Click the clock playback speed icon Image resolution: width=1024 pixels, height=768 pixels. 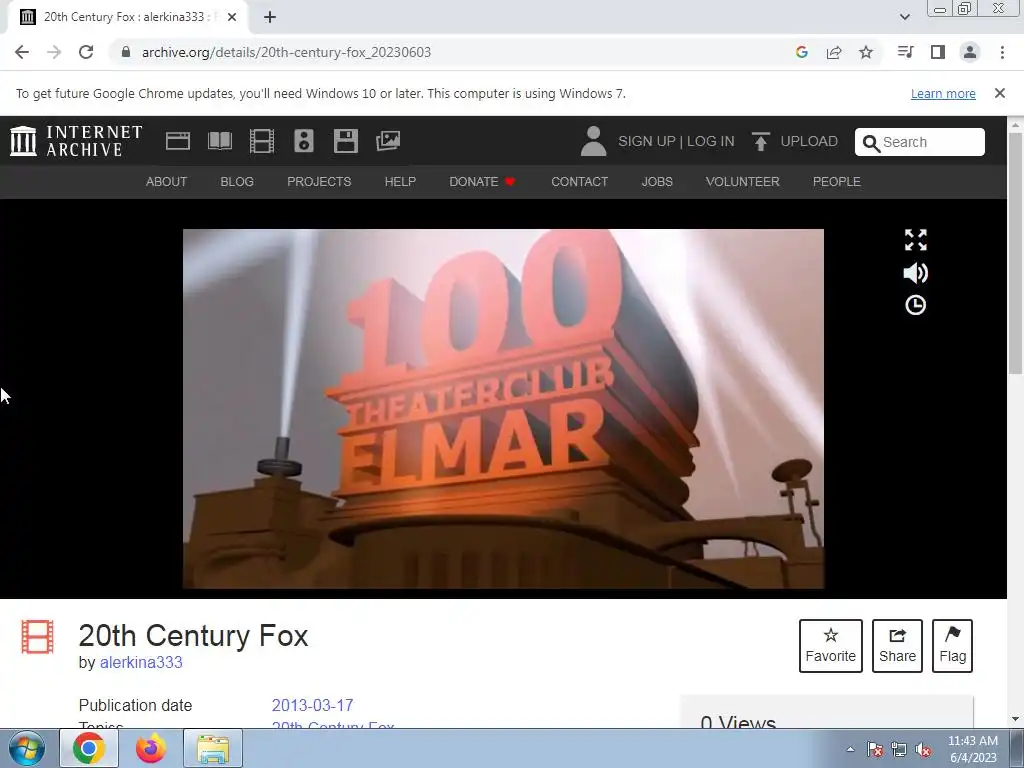tap(916, 305)
